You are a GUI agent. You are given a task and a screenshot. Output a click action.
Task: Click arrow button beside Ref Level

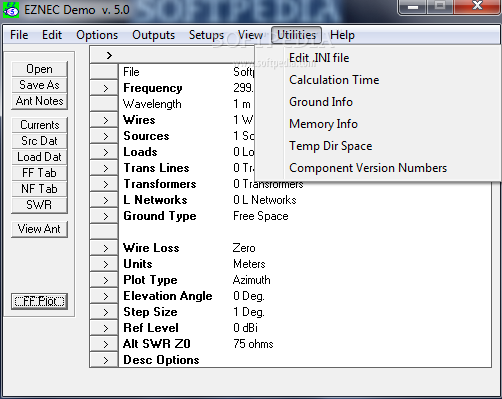click(104, 328)
